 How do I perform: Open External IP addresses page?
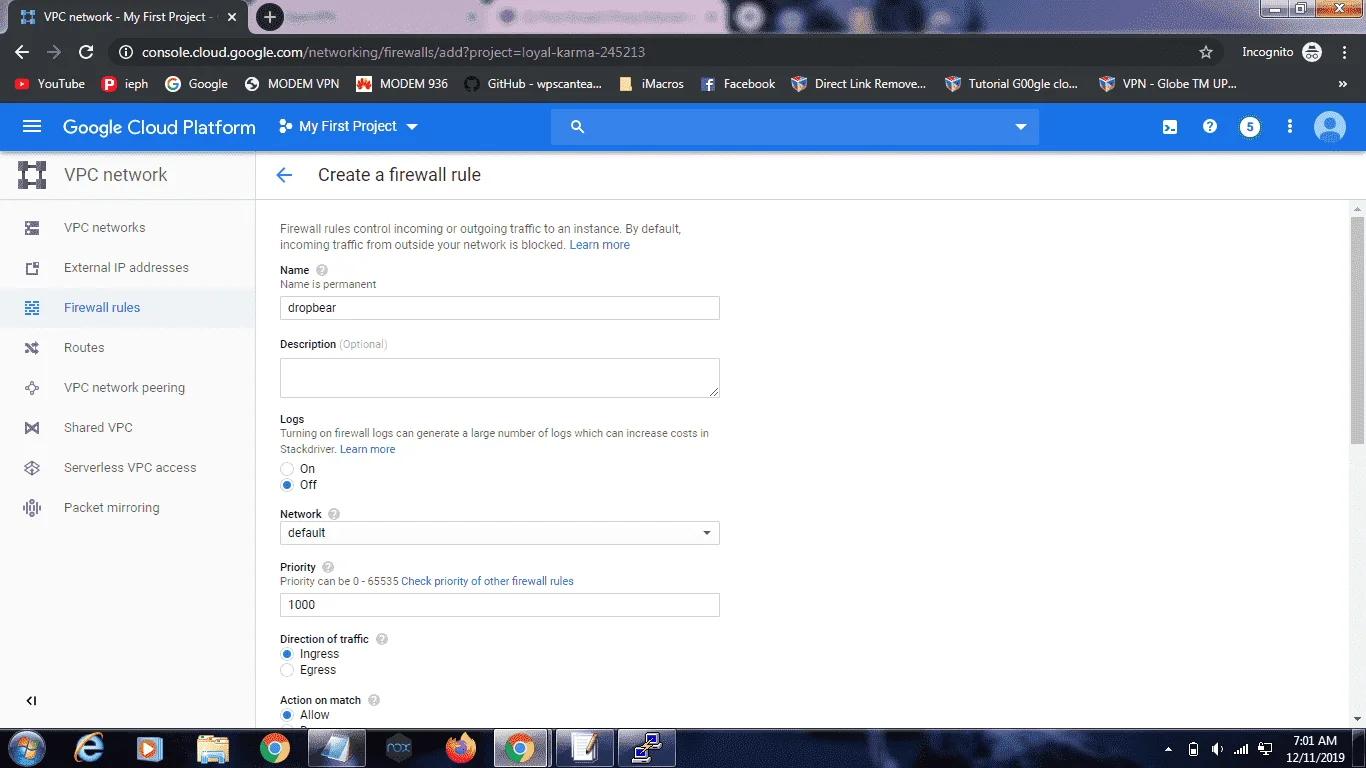coord(127,268)
